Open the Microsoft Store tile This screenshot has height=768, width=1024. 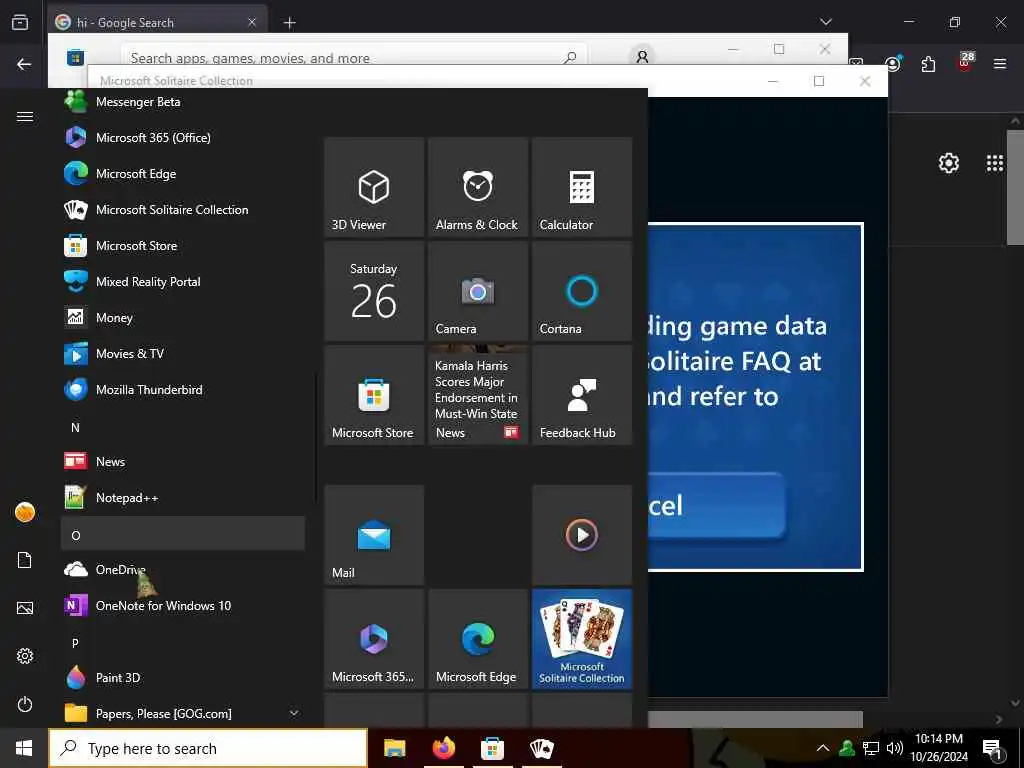point(374,395)
